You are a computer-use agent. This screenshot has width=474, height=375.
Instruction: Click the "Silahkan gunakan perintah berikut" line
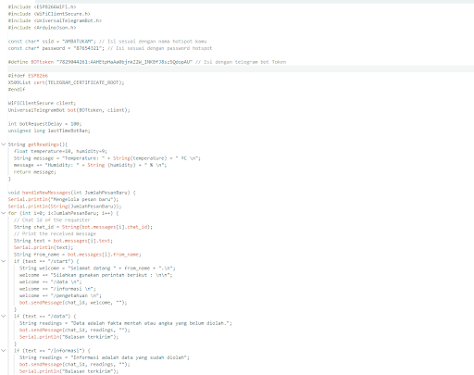[x=96, y=275]
